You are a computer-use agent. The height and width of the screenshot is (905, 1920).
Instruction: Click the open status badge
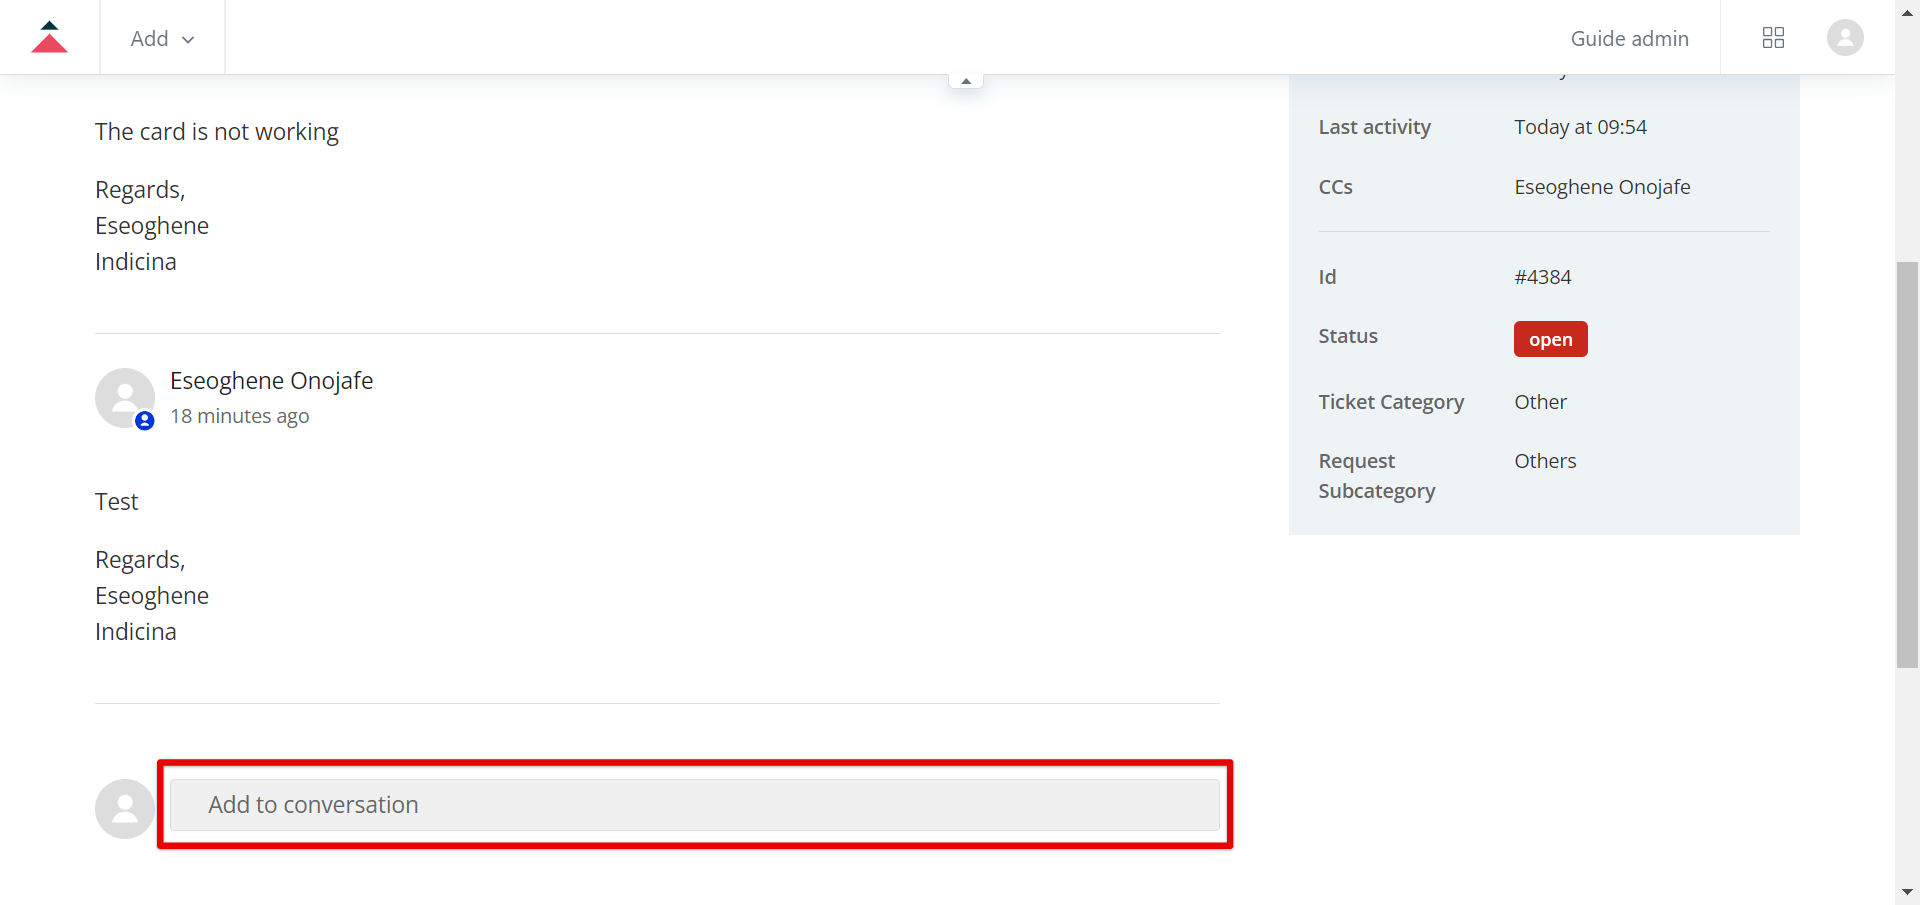[x=1550, y=339]
